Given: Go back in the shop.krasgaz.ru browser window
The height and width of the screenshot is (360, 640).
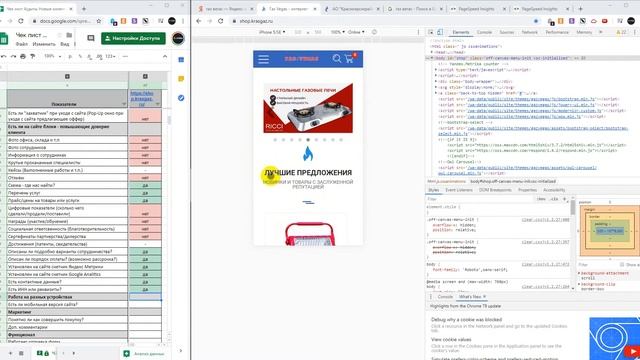Looking at the screenshot, I should coord(199,21).
